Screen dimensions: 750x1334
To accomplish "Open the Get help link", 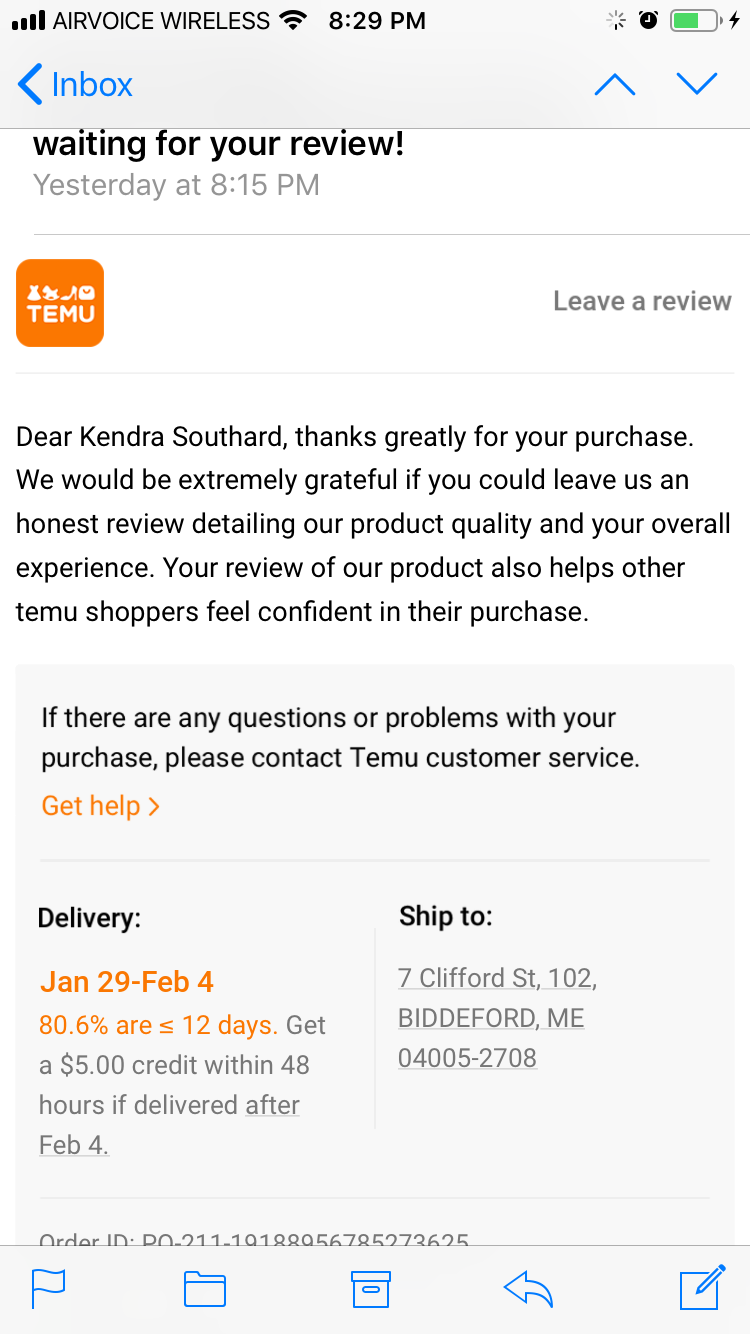I will click(100, 806).
